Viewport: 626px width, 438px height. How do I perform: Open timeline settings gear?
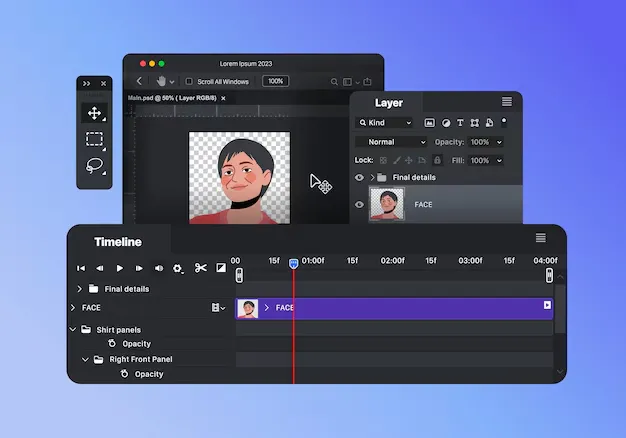(178, 268)
